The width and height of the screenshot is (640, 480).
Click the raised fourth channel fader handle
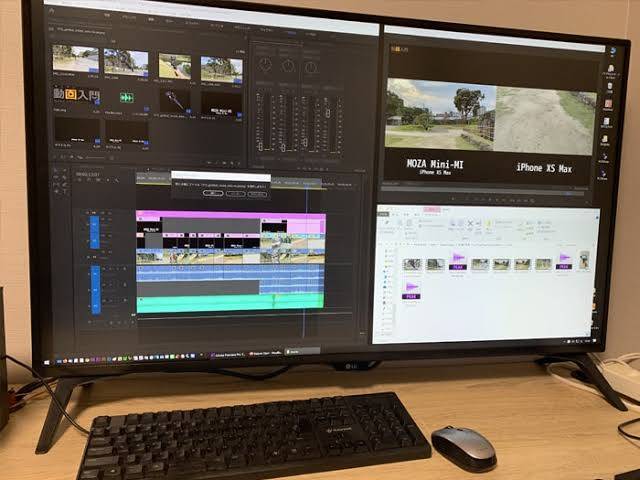pos(327,114)
